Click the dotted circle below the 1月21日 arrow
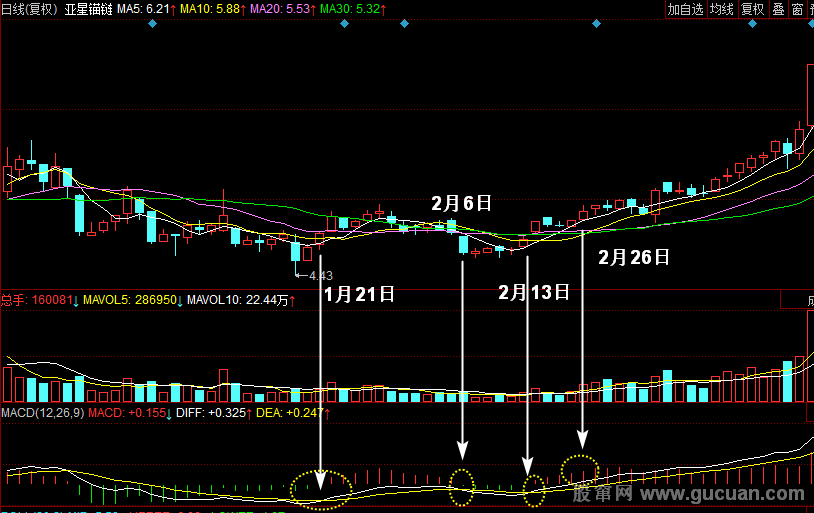Viewport: 814px width, 513px height. click(x=321, y=489)
